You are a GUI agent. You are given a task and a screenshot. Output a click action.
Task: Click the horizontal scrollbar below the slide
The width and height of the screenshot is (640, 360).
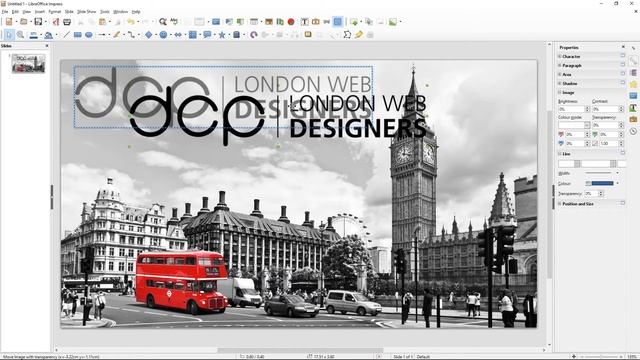point(300,350)
